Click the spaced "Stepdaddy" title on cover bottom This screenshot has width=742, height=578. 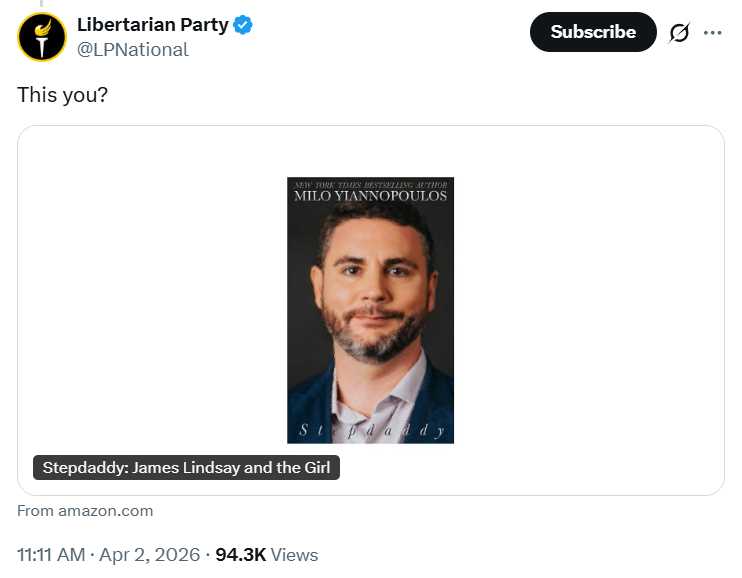[370, 431]
